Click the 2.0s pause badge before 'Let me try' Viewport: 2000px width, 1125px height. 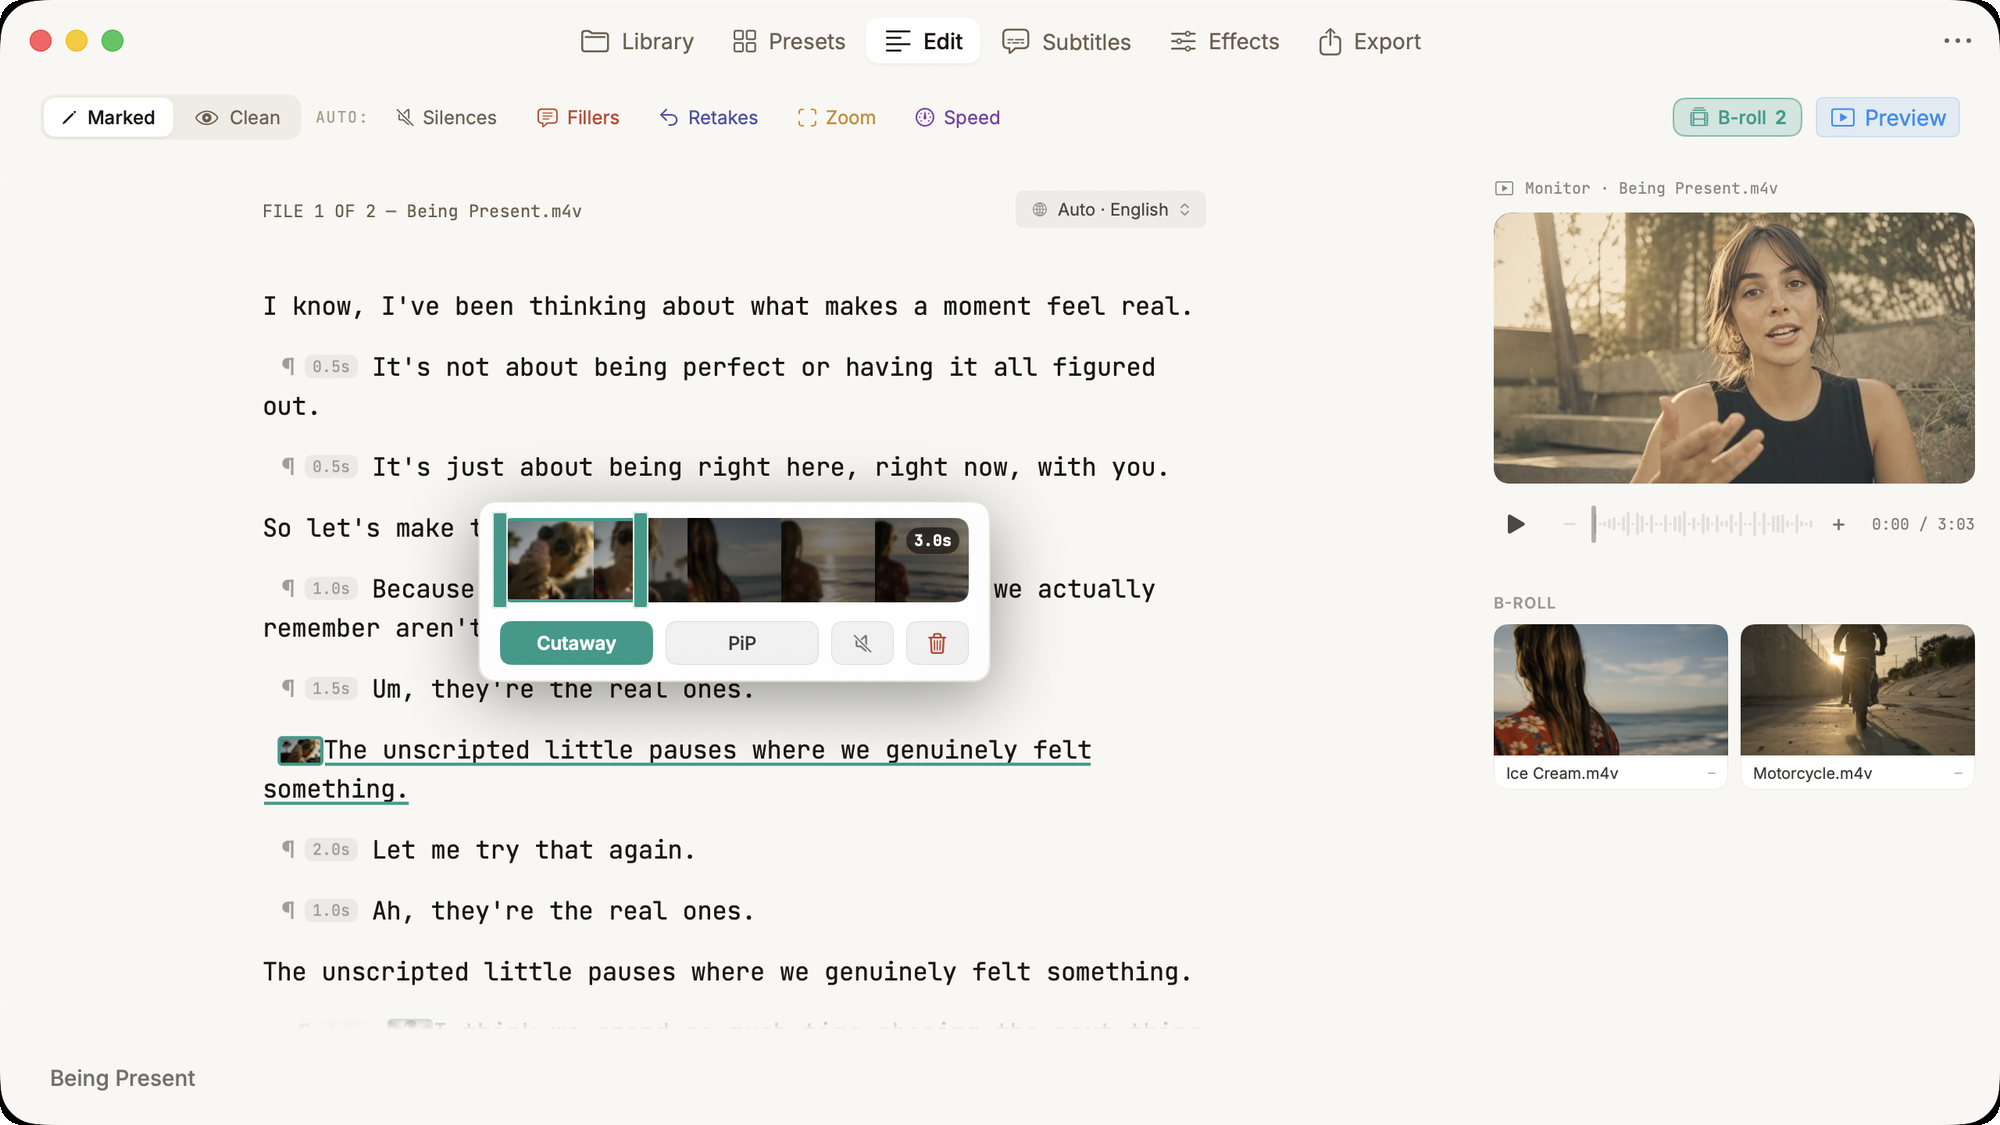[x=331, y=850]
